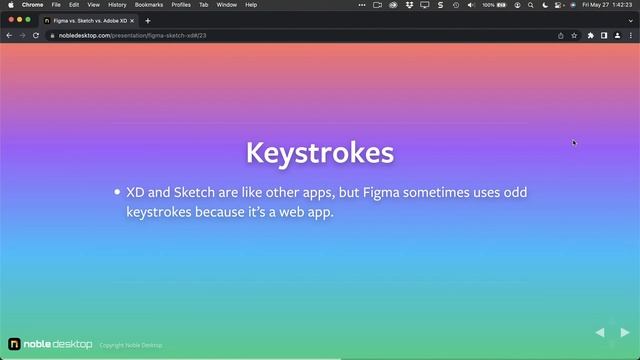Close the Figma vs. Sketch tab

coord(132,21)
